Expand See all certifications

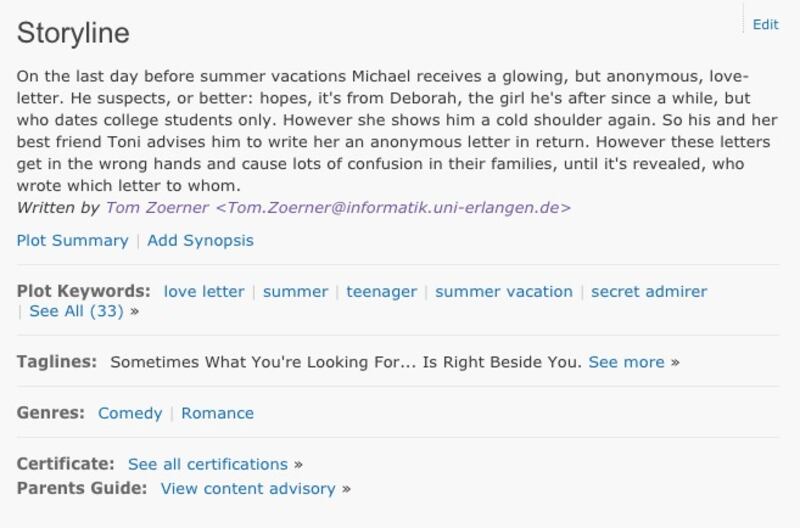[208, 464]
